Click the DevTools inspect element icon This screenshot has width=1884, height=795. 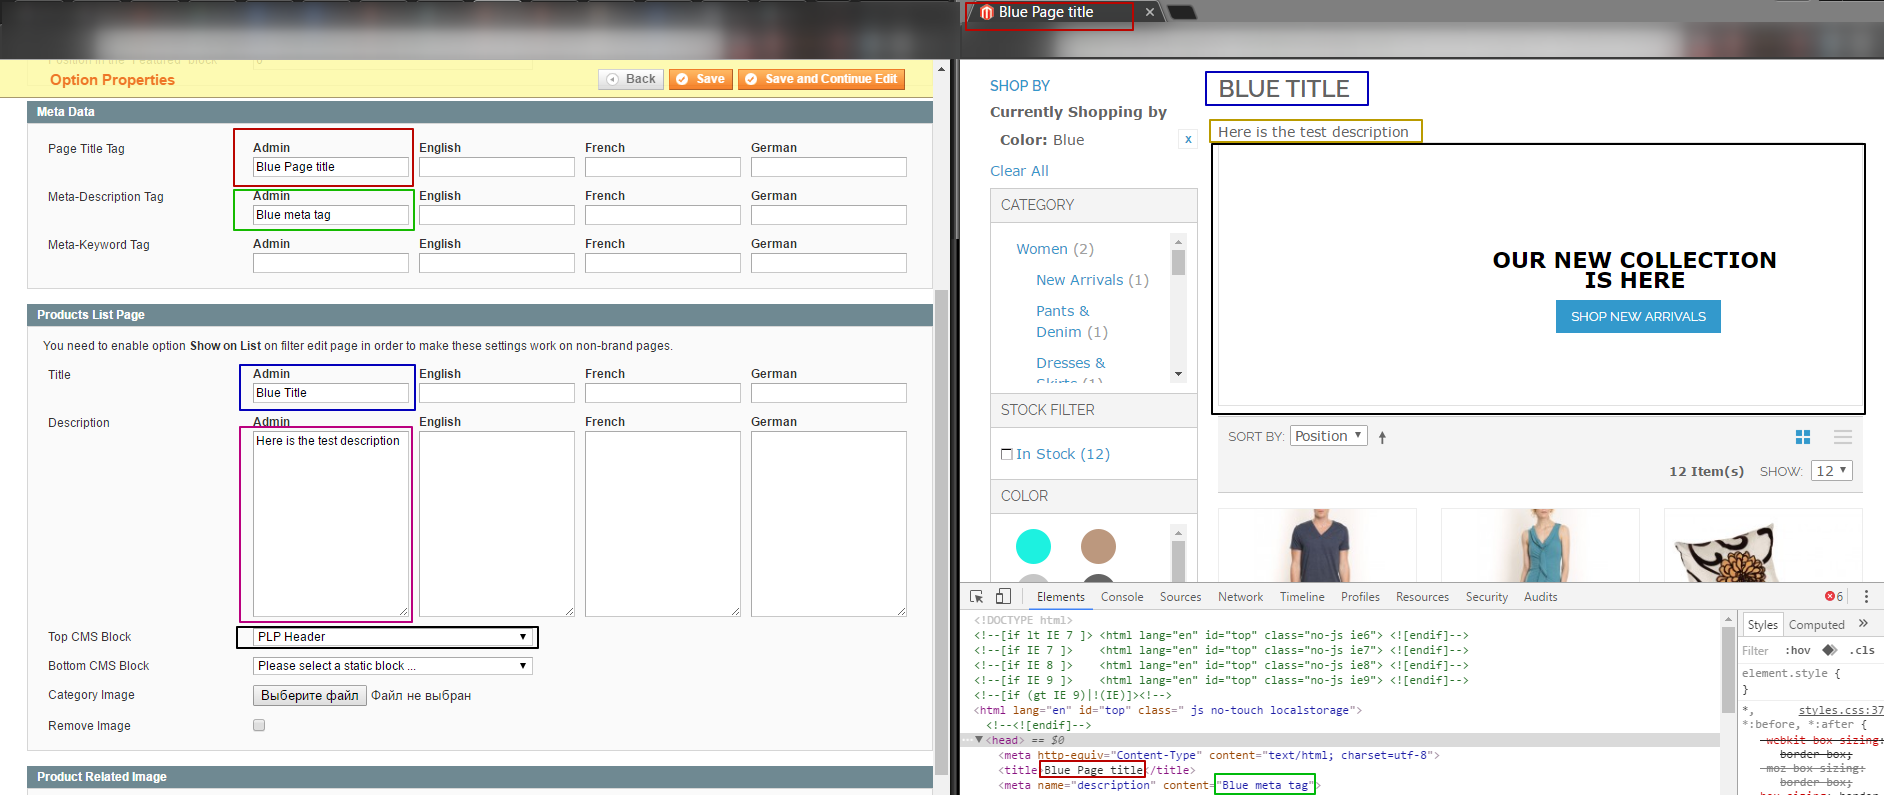click(977, 597)
